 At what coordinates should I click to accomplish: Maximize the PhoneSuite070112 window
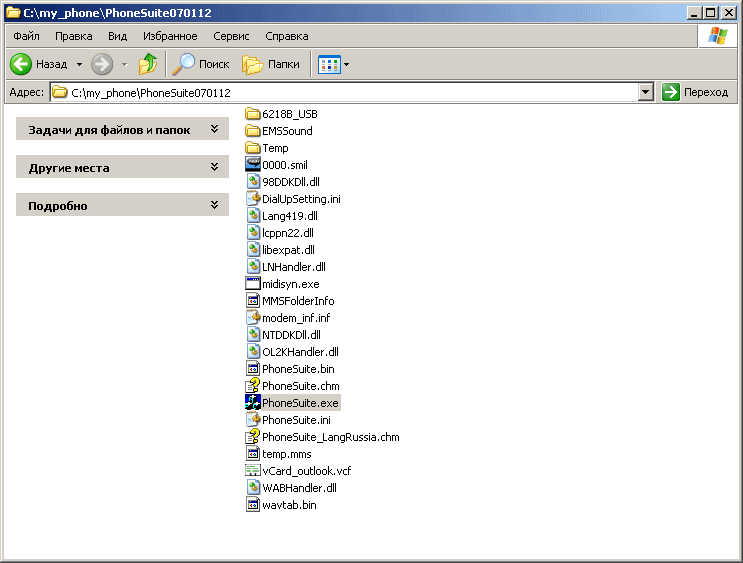[x=710, y=13]
